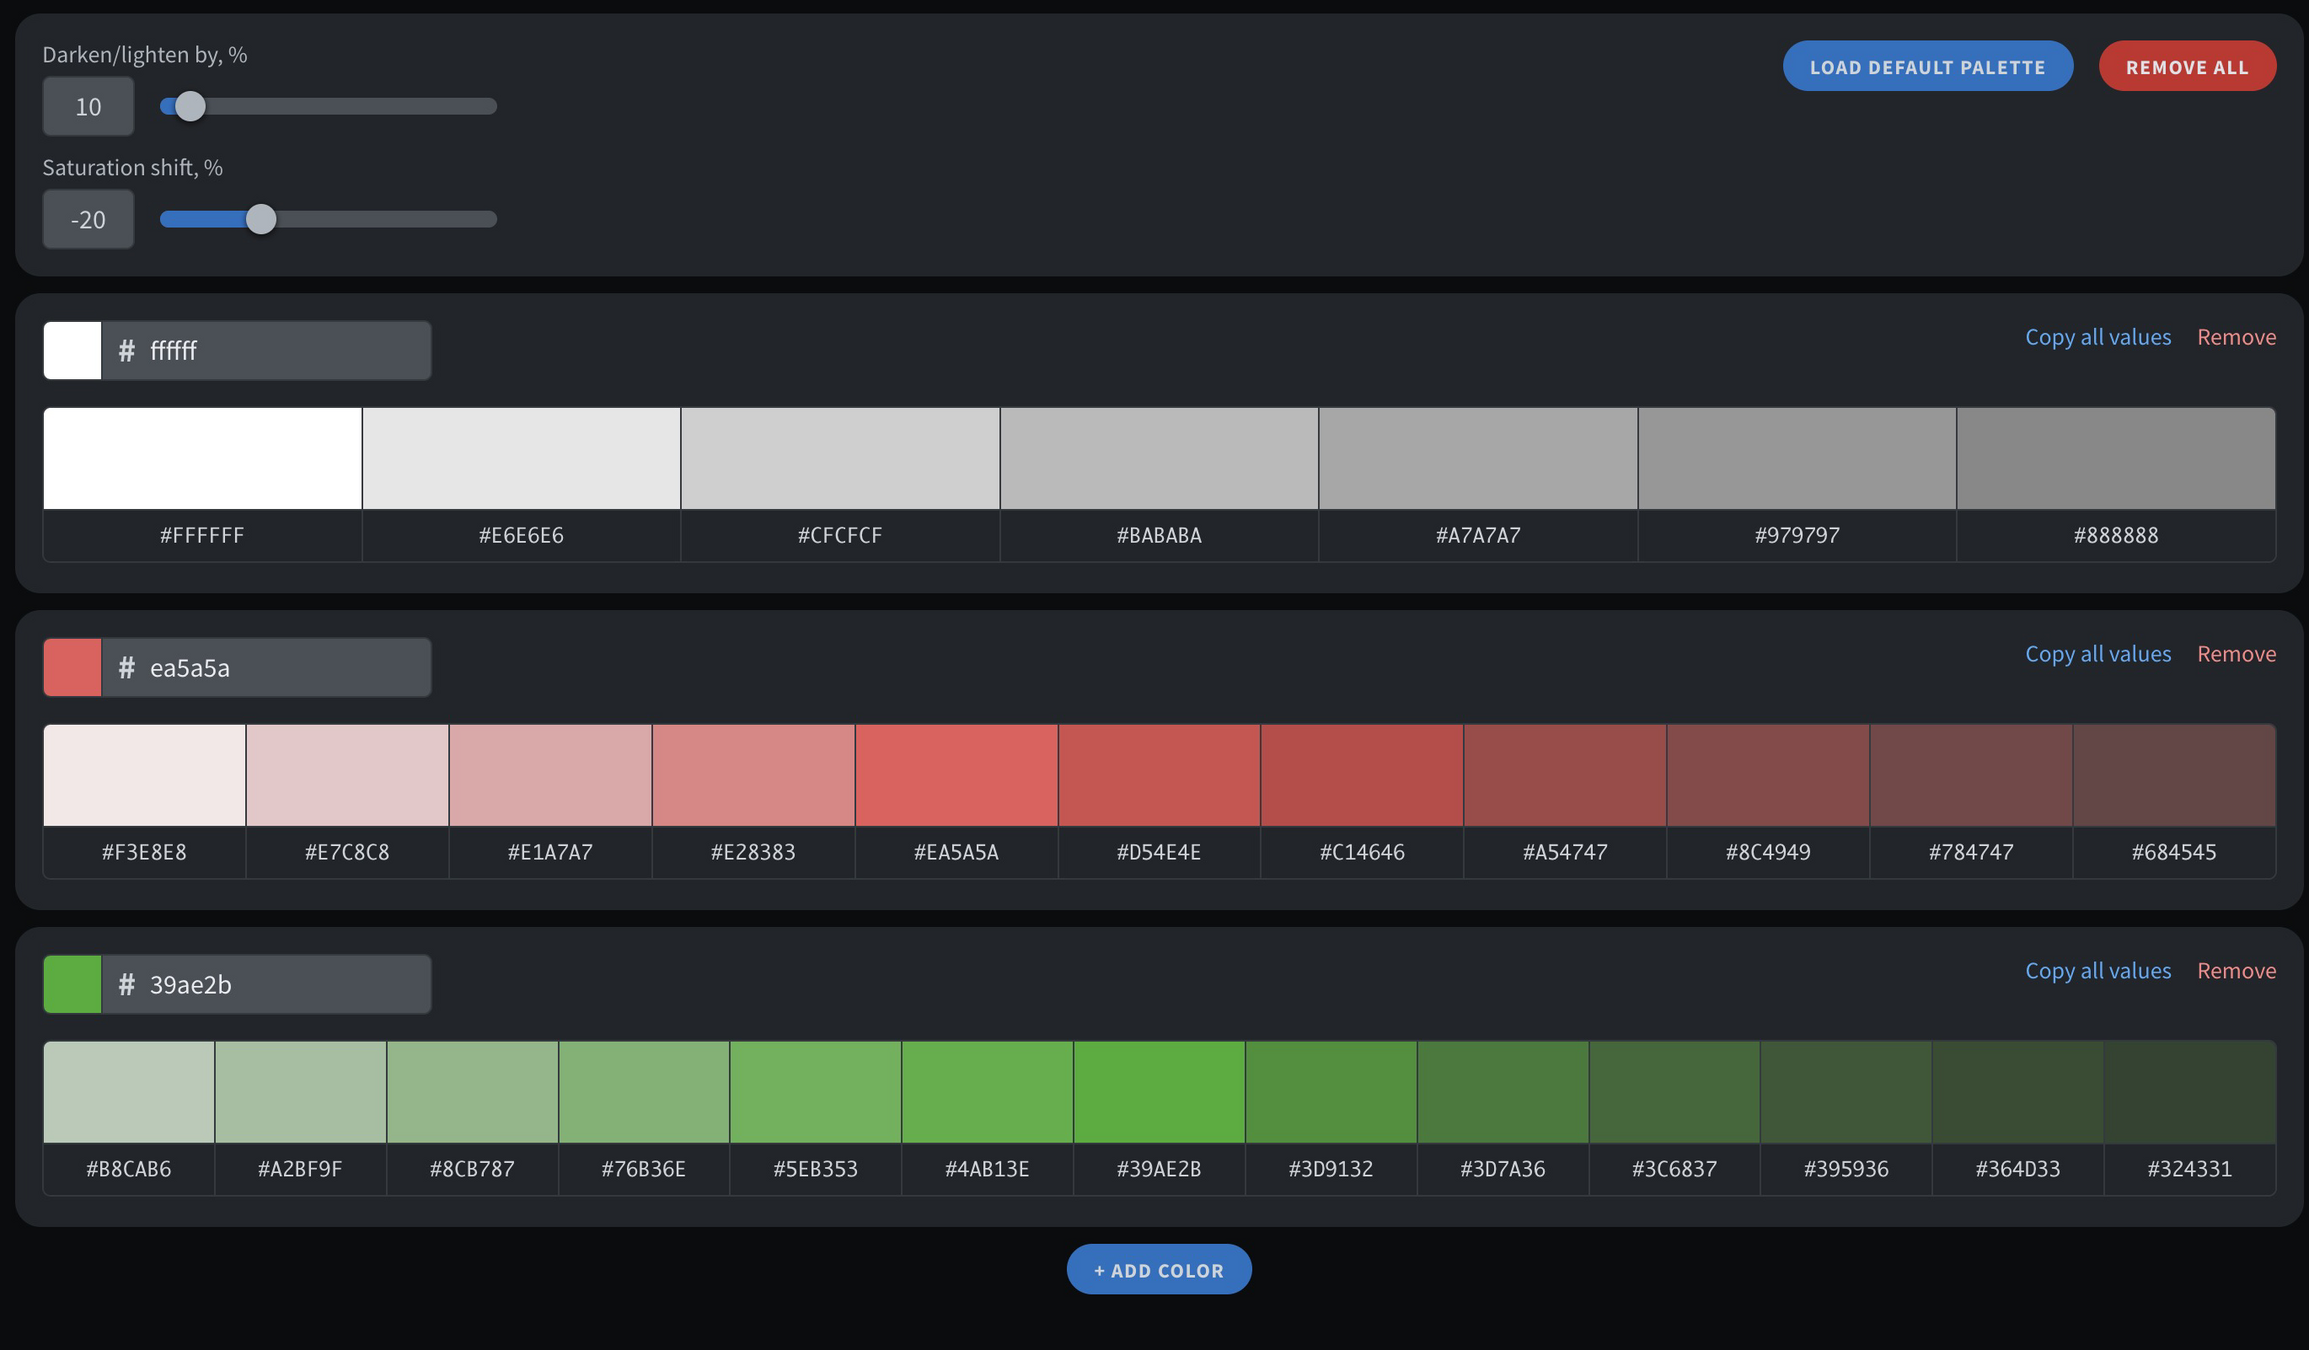Viewport: 2309px width, 1350px height.
Task: Select the #B8CAB6 pale green swatch
Action: (128, 1092)
